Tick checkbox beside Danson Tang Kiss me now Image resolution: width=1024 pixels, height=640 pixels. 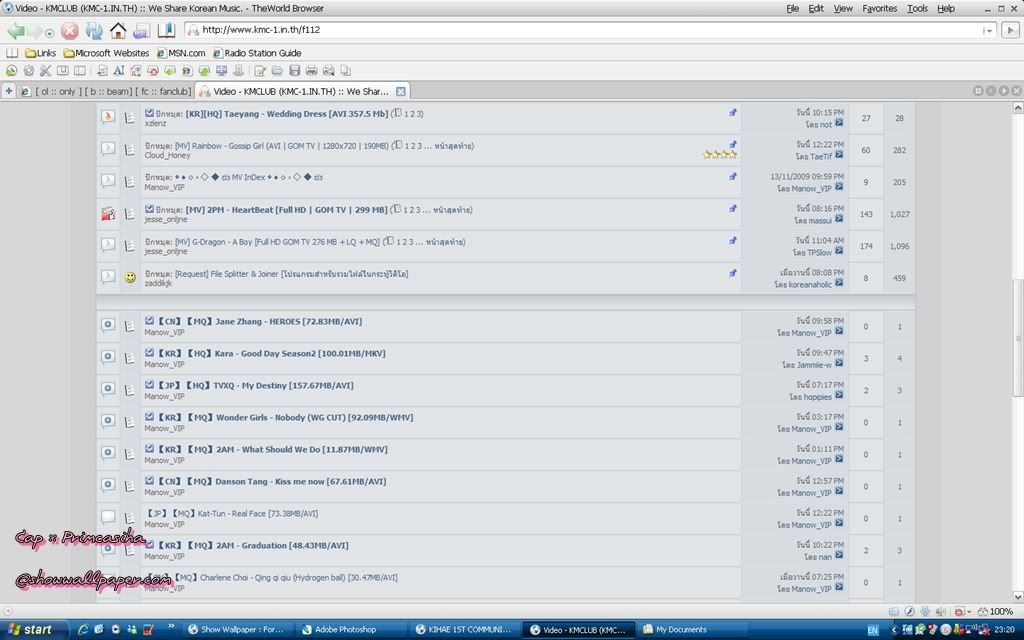click(x=150, y=481)
